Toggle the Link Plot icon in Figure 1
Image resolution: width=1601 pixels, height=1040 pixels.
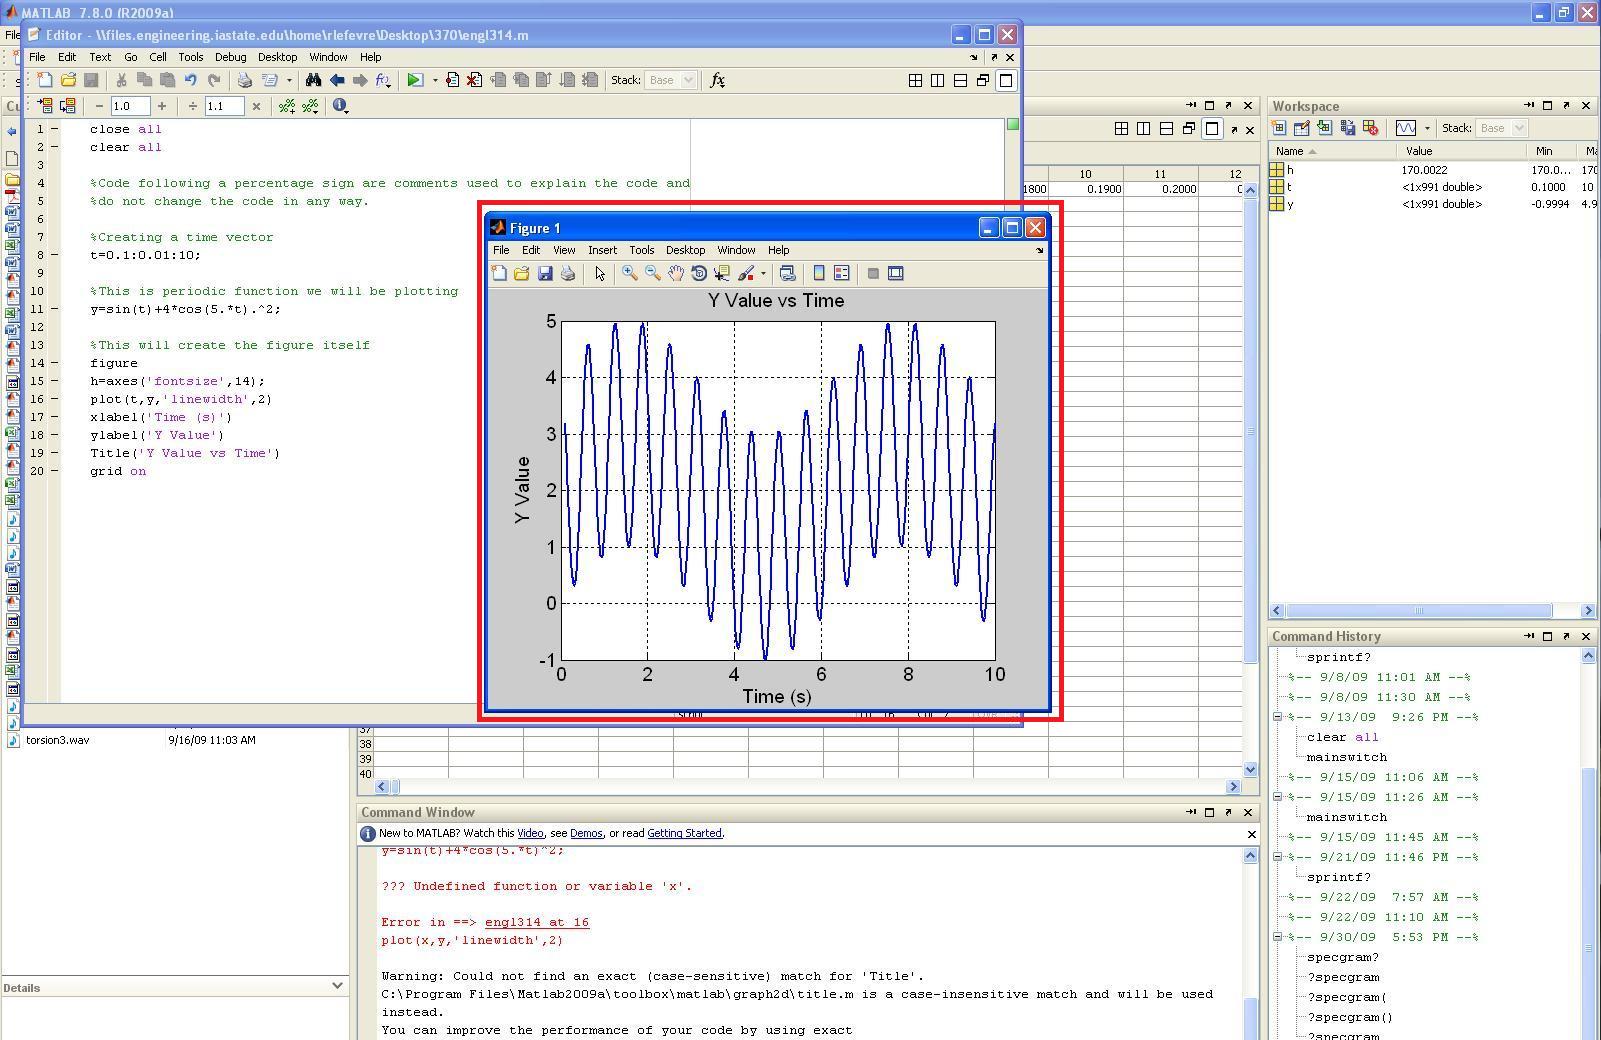(x=789, y=273)
